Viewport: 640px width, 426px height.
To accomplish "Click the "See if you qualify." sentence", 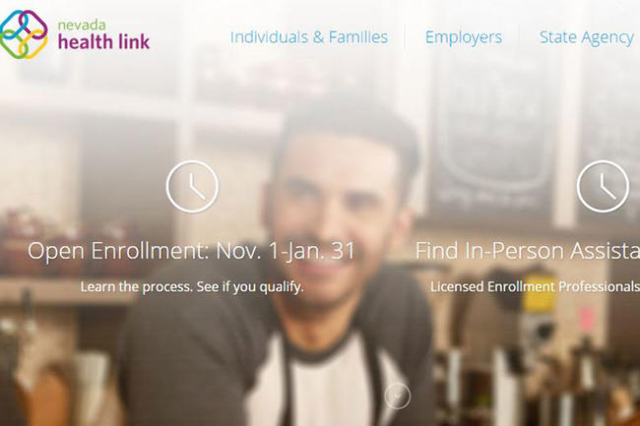I will pos(250,287).
